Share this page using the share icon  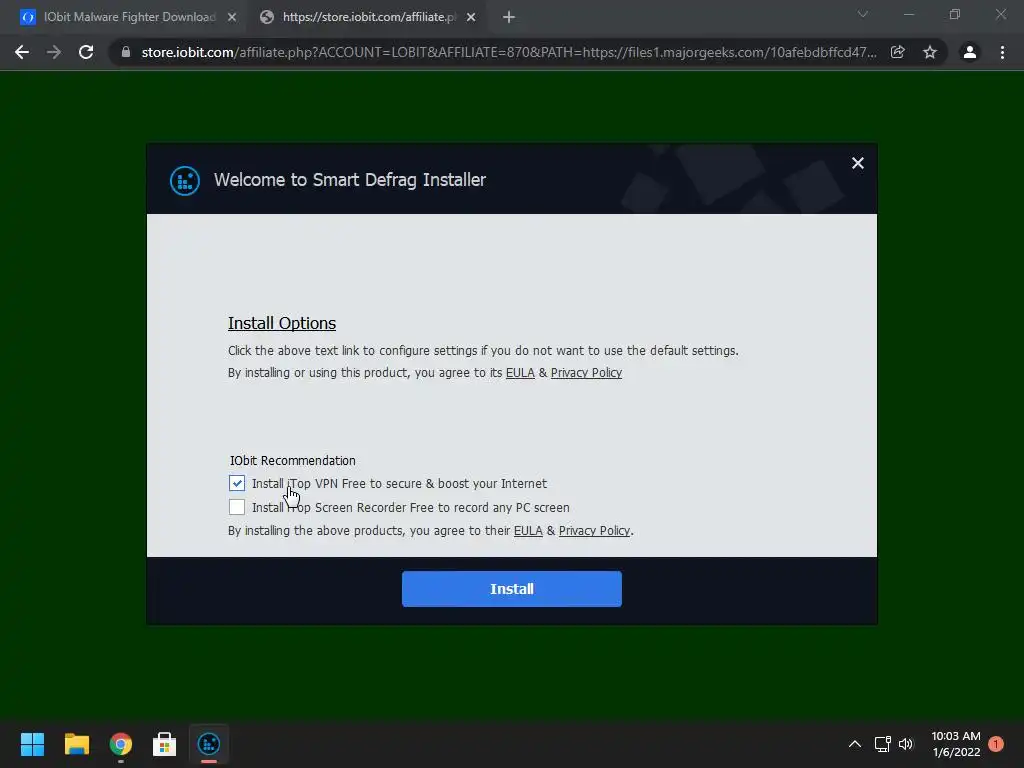coord(898,52)
